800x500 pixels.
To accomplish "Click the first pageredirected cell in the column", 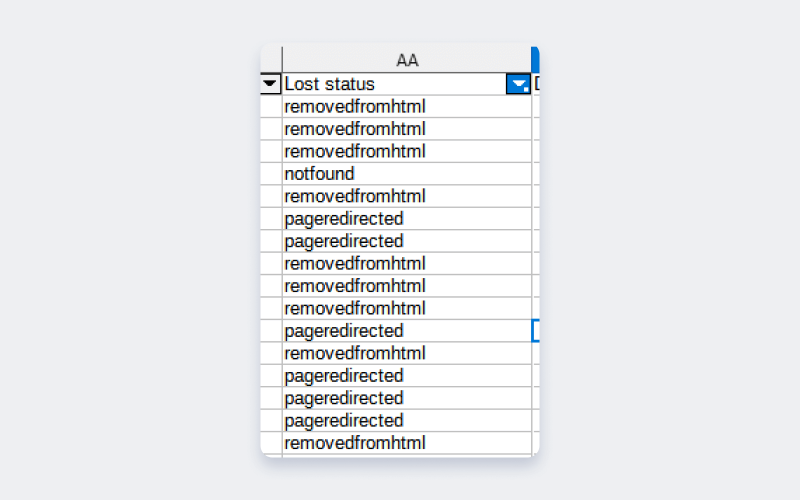I will click(x=407, y=219).
